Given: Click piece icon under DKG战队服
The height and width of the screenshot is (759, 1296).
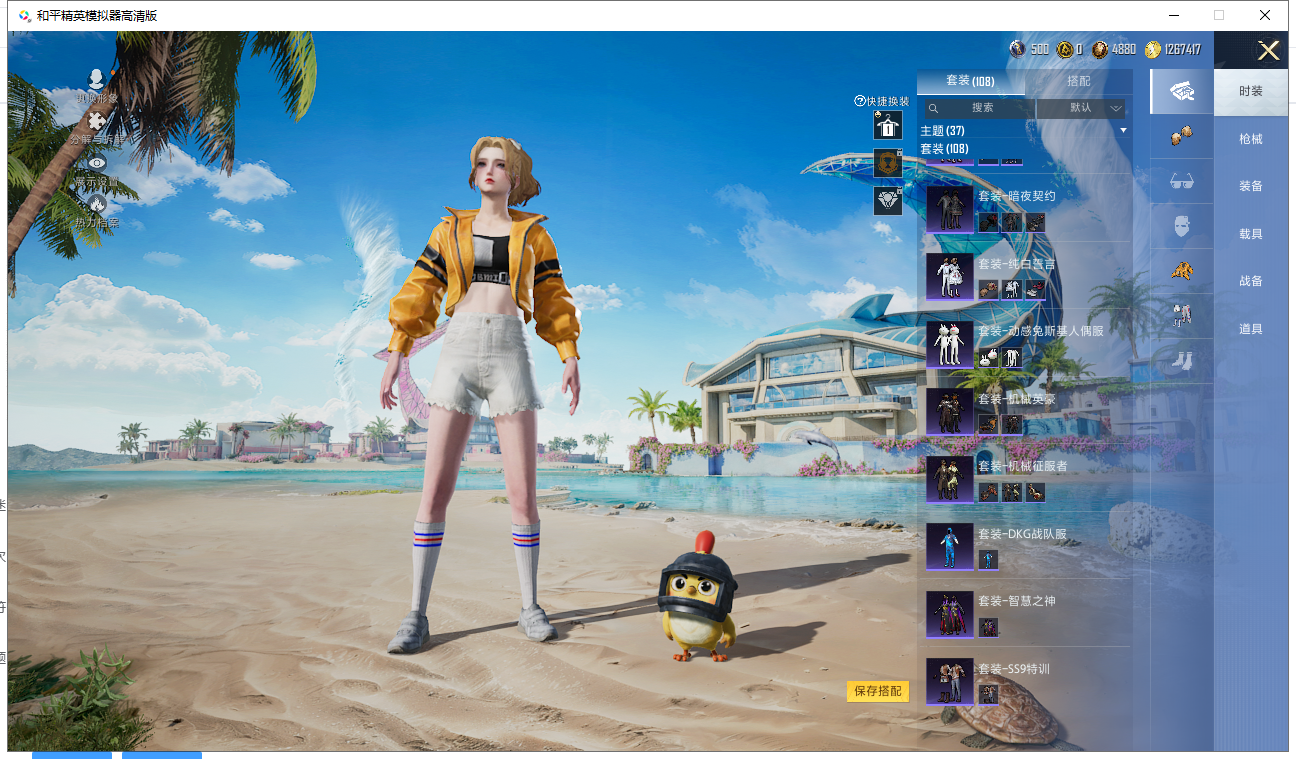Looking at the screenshot, I should (x=988, y=559).
